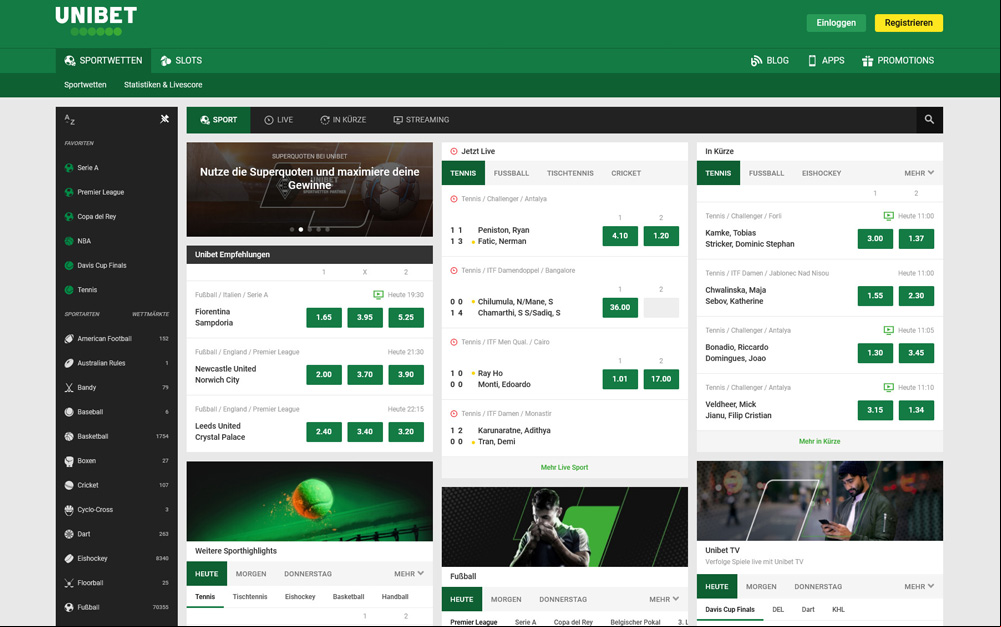Select odds 3.20 for Crystal Palace

click(x=406, y=432)
